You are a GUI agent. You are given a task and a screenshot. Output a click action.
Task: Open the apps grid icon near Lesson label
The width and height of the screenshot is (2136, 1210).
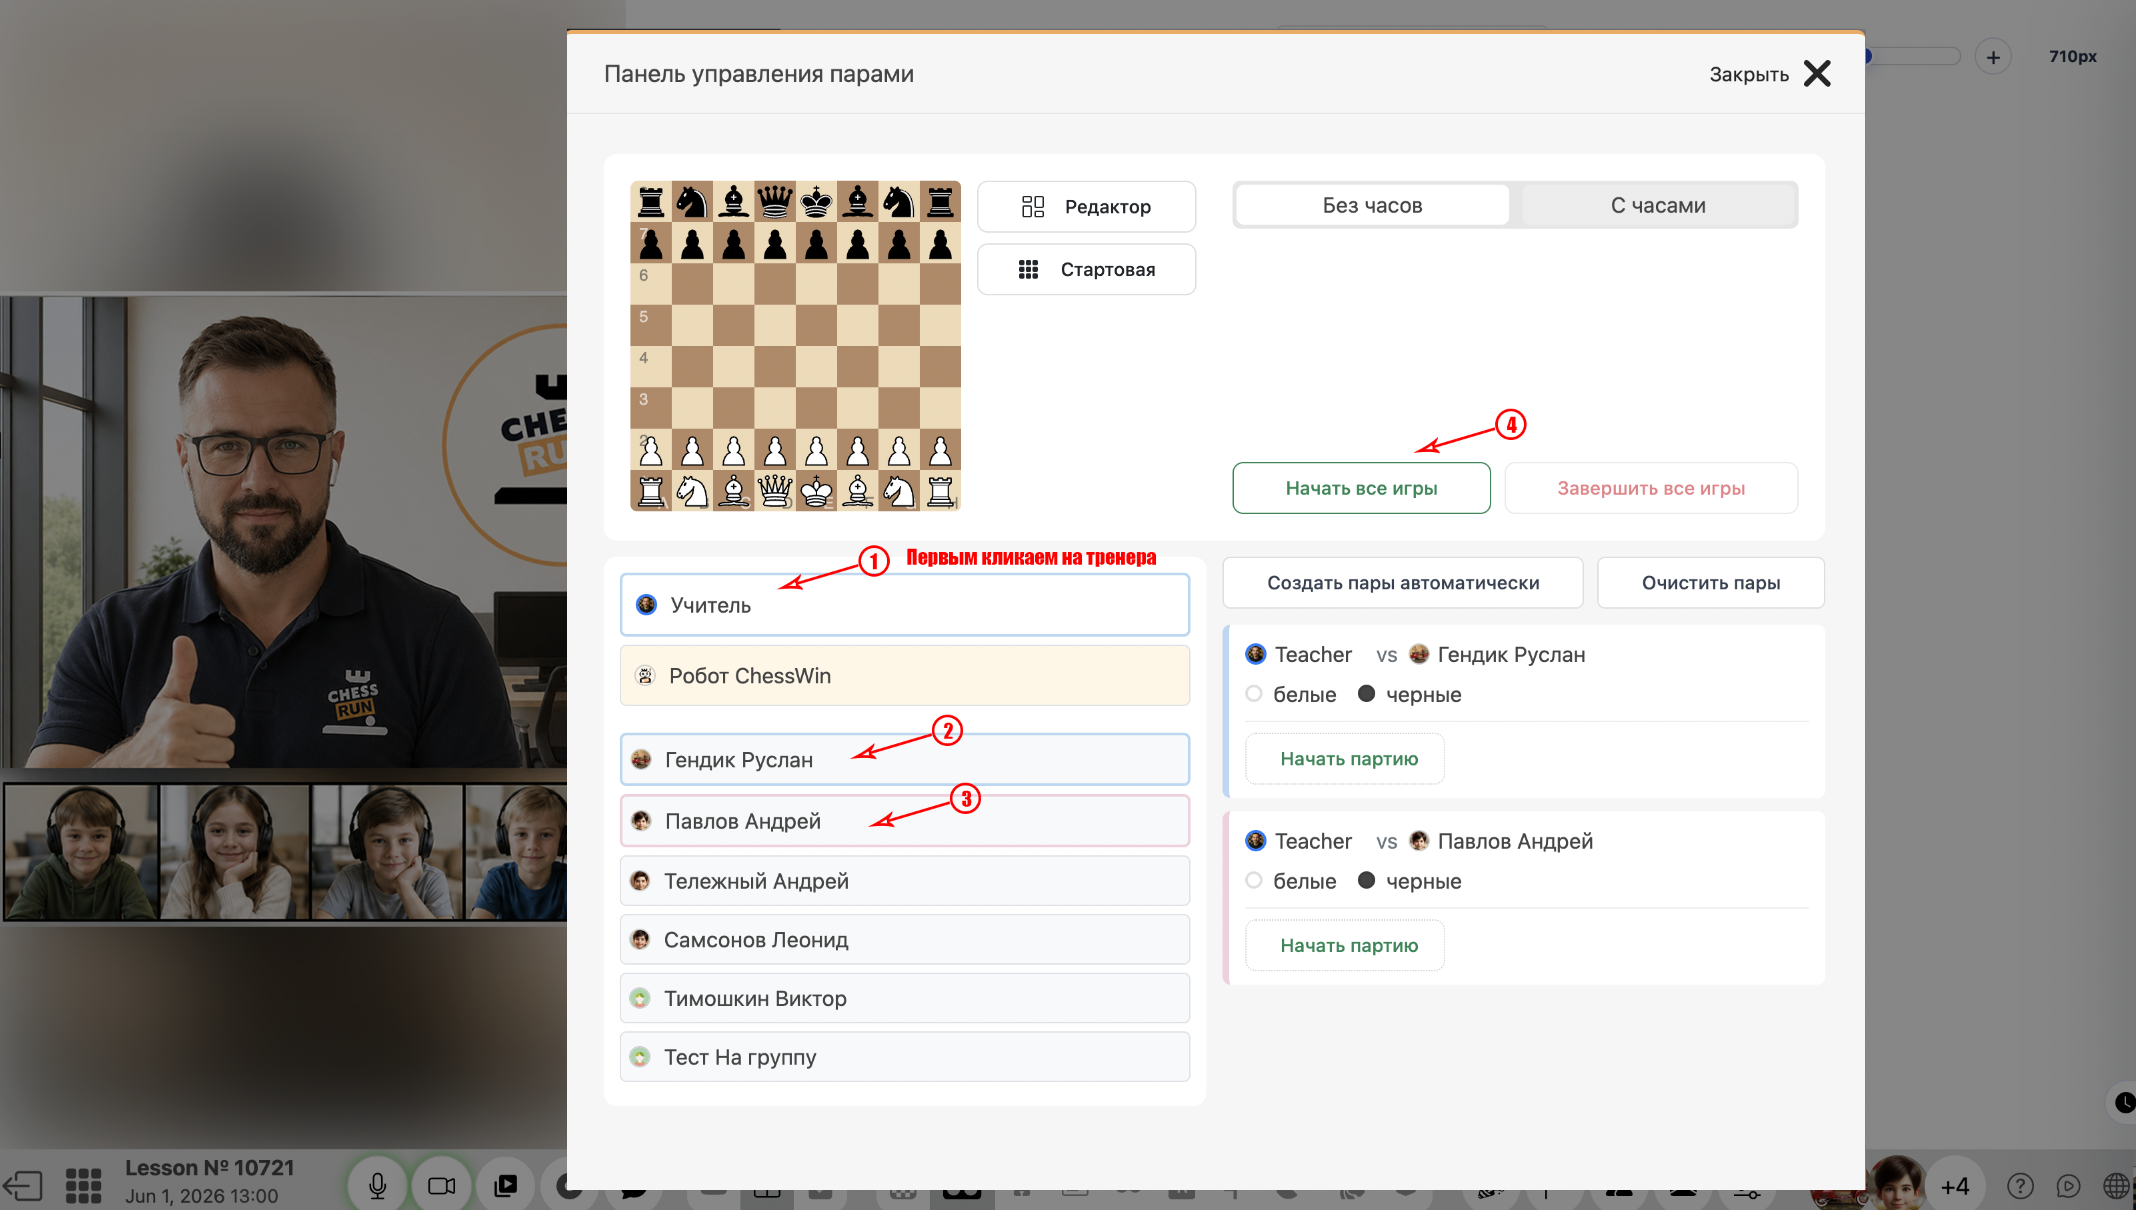[84, 1185]
